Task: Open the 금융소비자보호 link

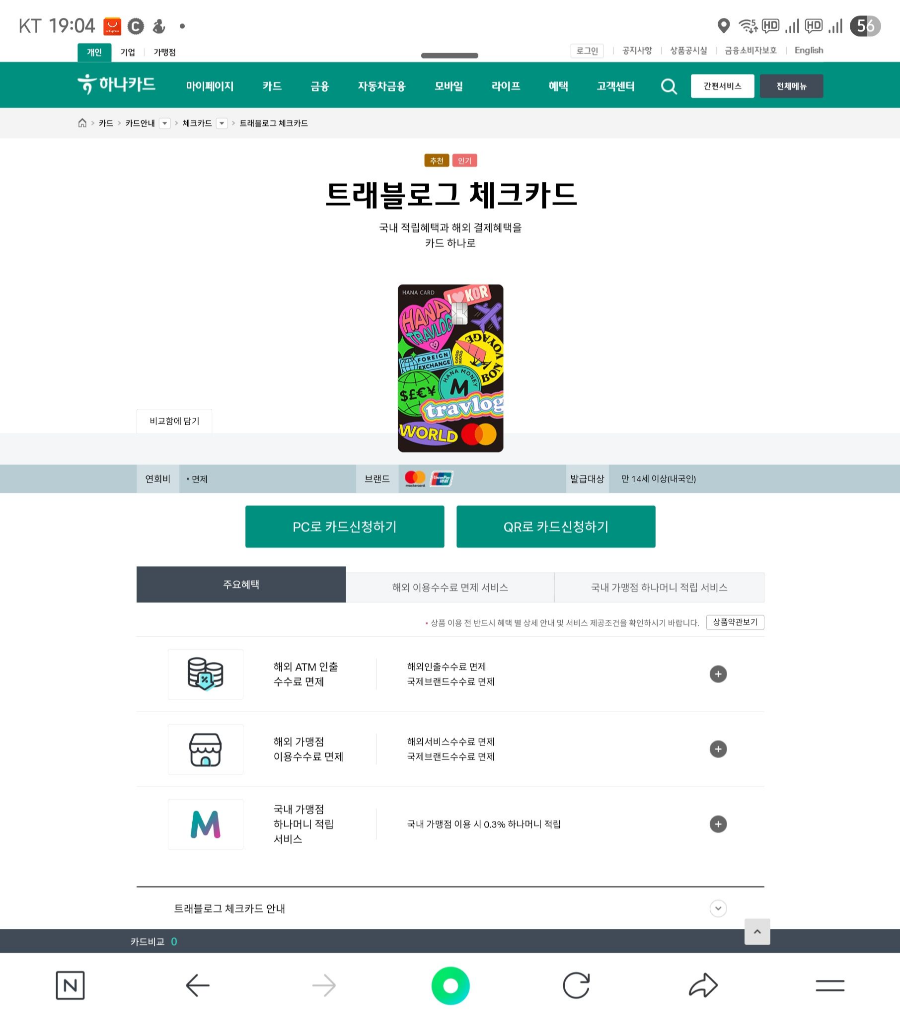Action: 750,51
